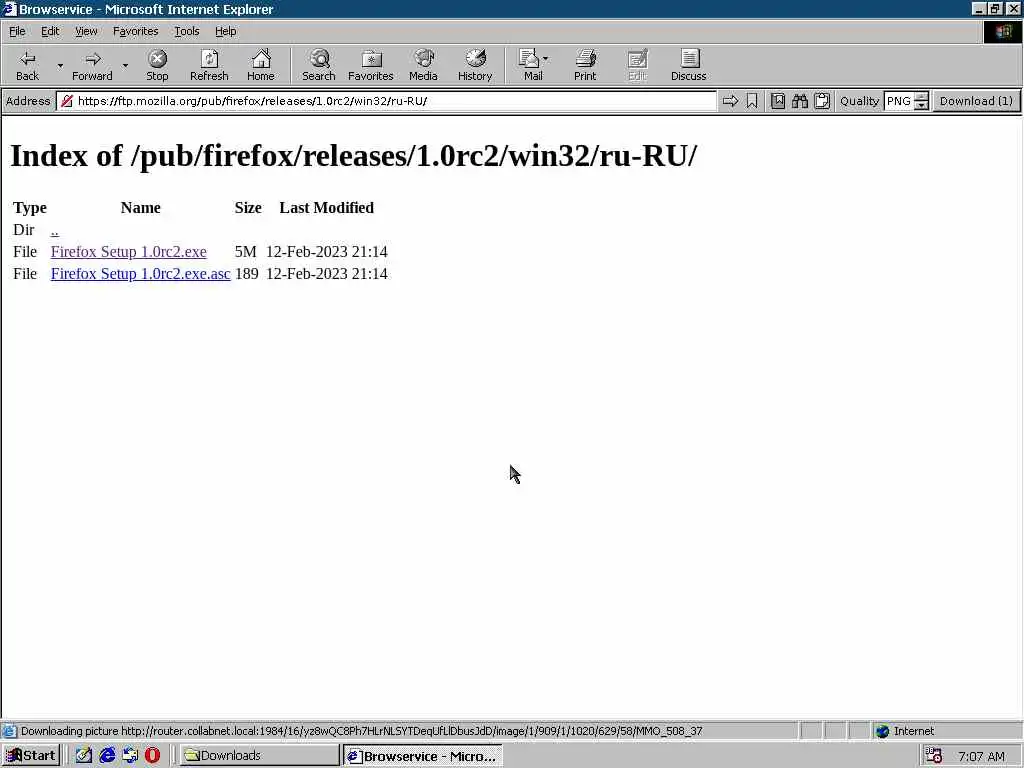This screenshot has height=768, width=1024.
Task: Click the Internet zone status indicator
Action: pos(904,731)
